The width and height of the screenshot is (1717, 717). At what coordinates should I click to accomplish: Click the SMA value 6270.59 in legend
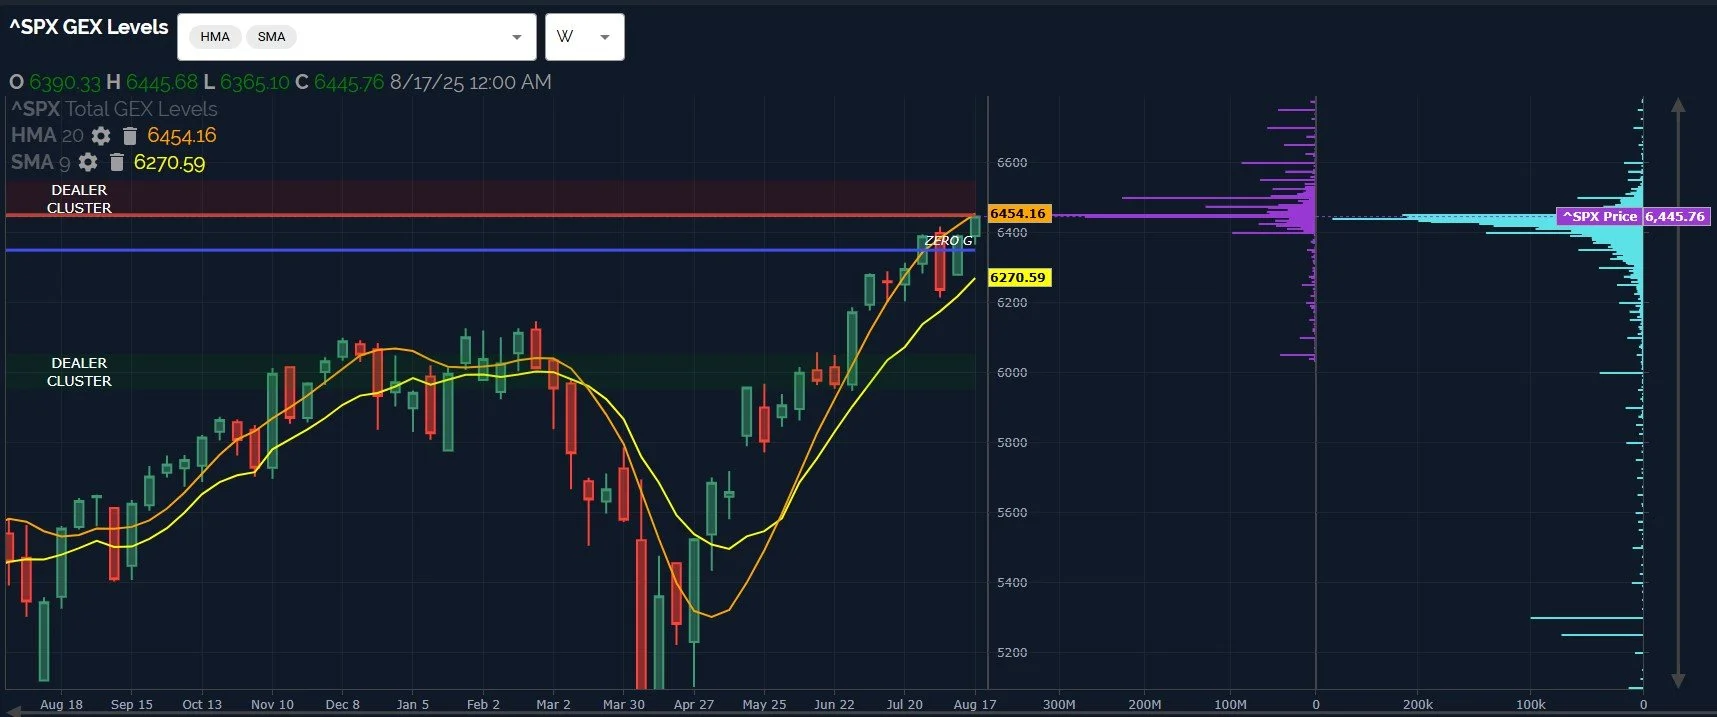pyautogui.click(x=169, y=162)
